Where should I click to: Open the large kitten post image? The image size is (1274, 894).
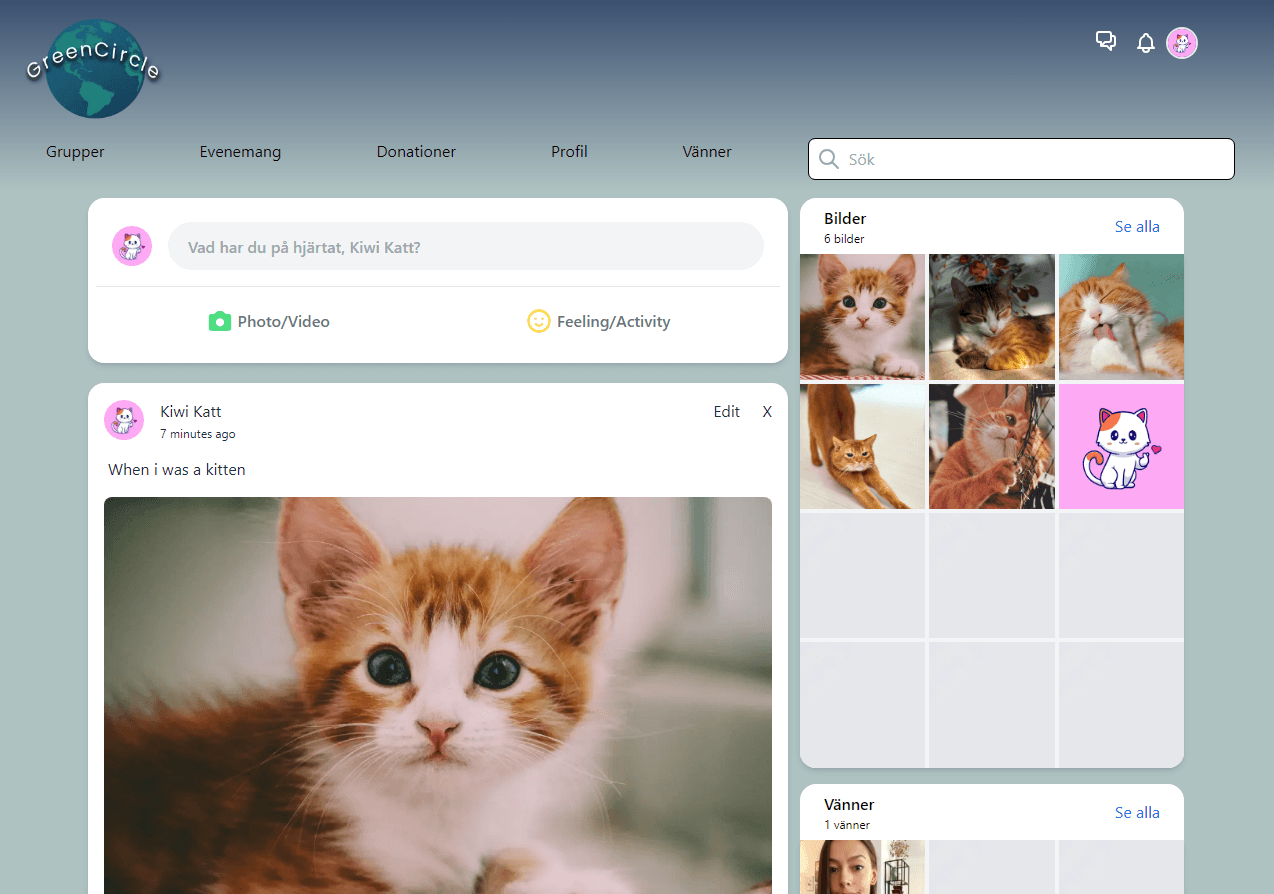(x=438, y=695)
